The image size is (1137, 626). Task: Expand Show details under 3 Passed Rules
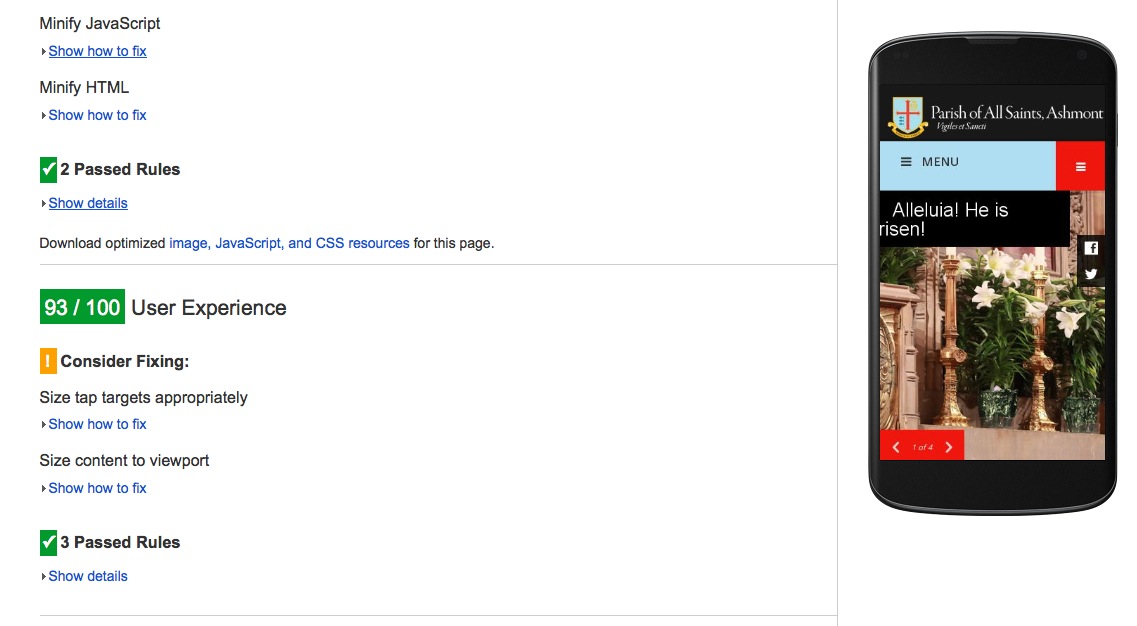88,577
